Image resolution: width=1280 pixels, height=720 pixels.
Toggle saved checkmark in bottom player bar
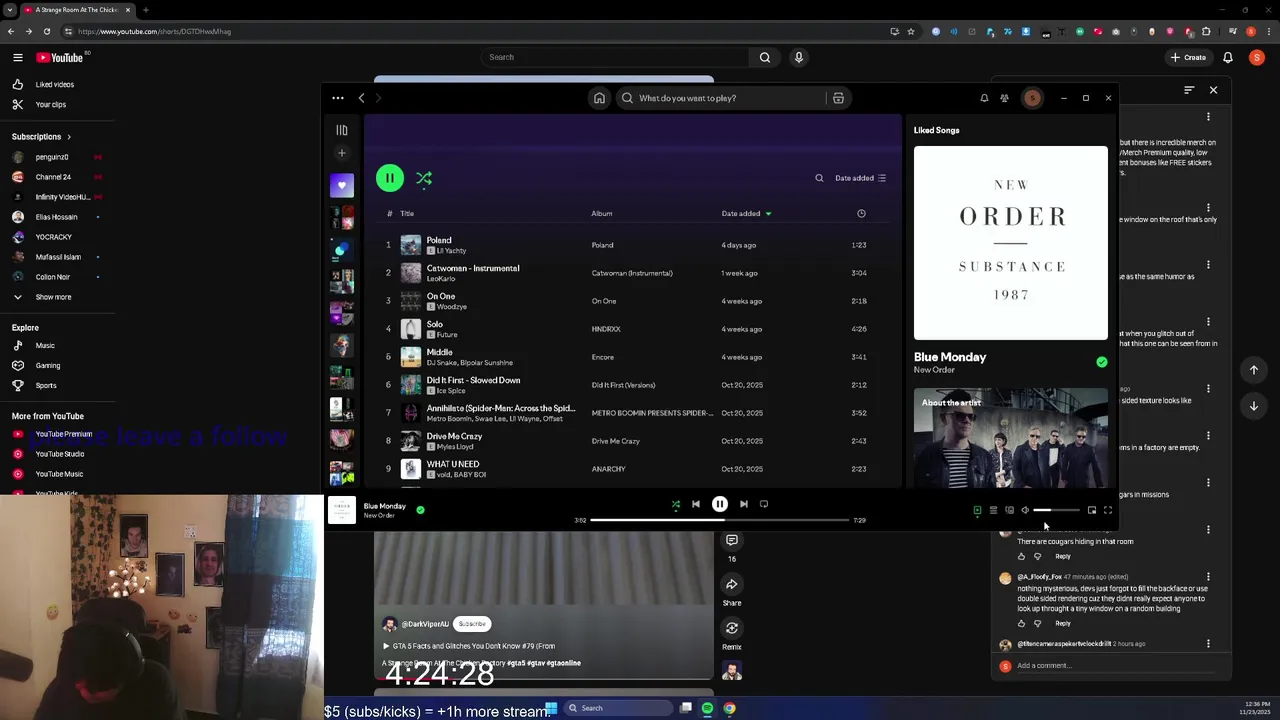(420, 510)
